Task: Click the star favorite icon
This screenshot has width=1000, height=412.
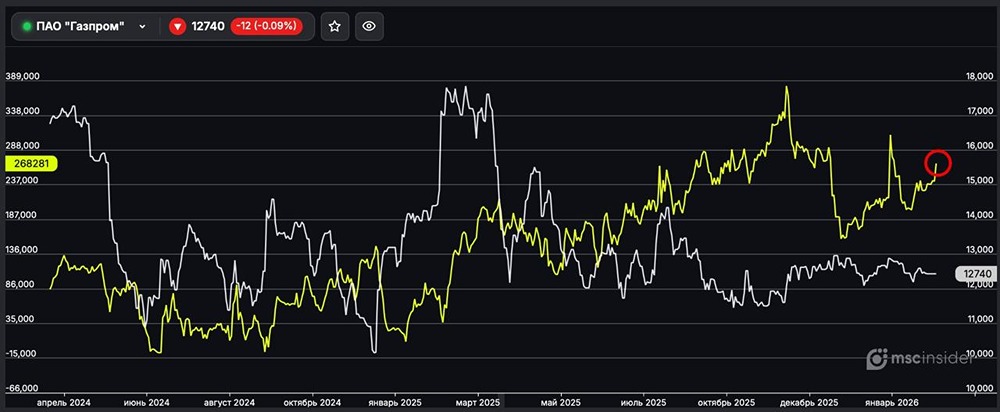Action: click(335, 26)
